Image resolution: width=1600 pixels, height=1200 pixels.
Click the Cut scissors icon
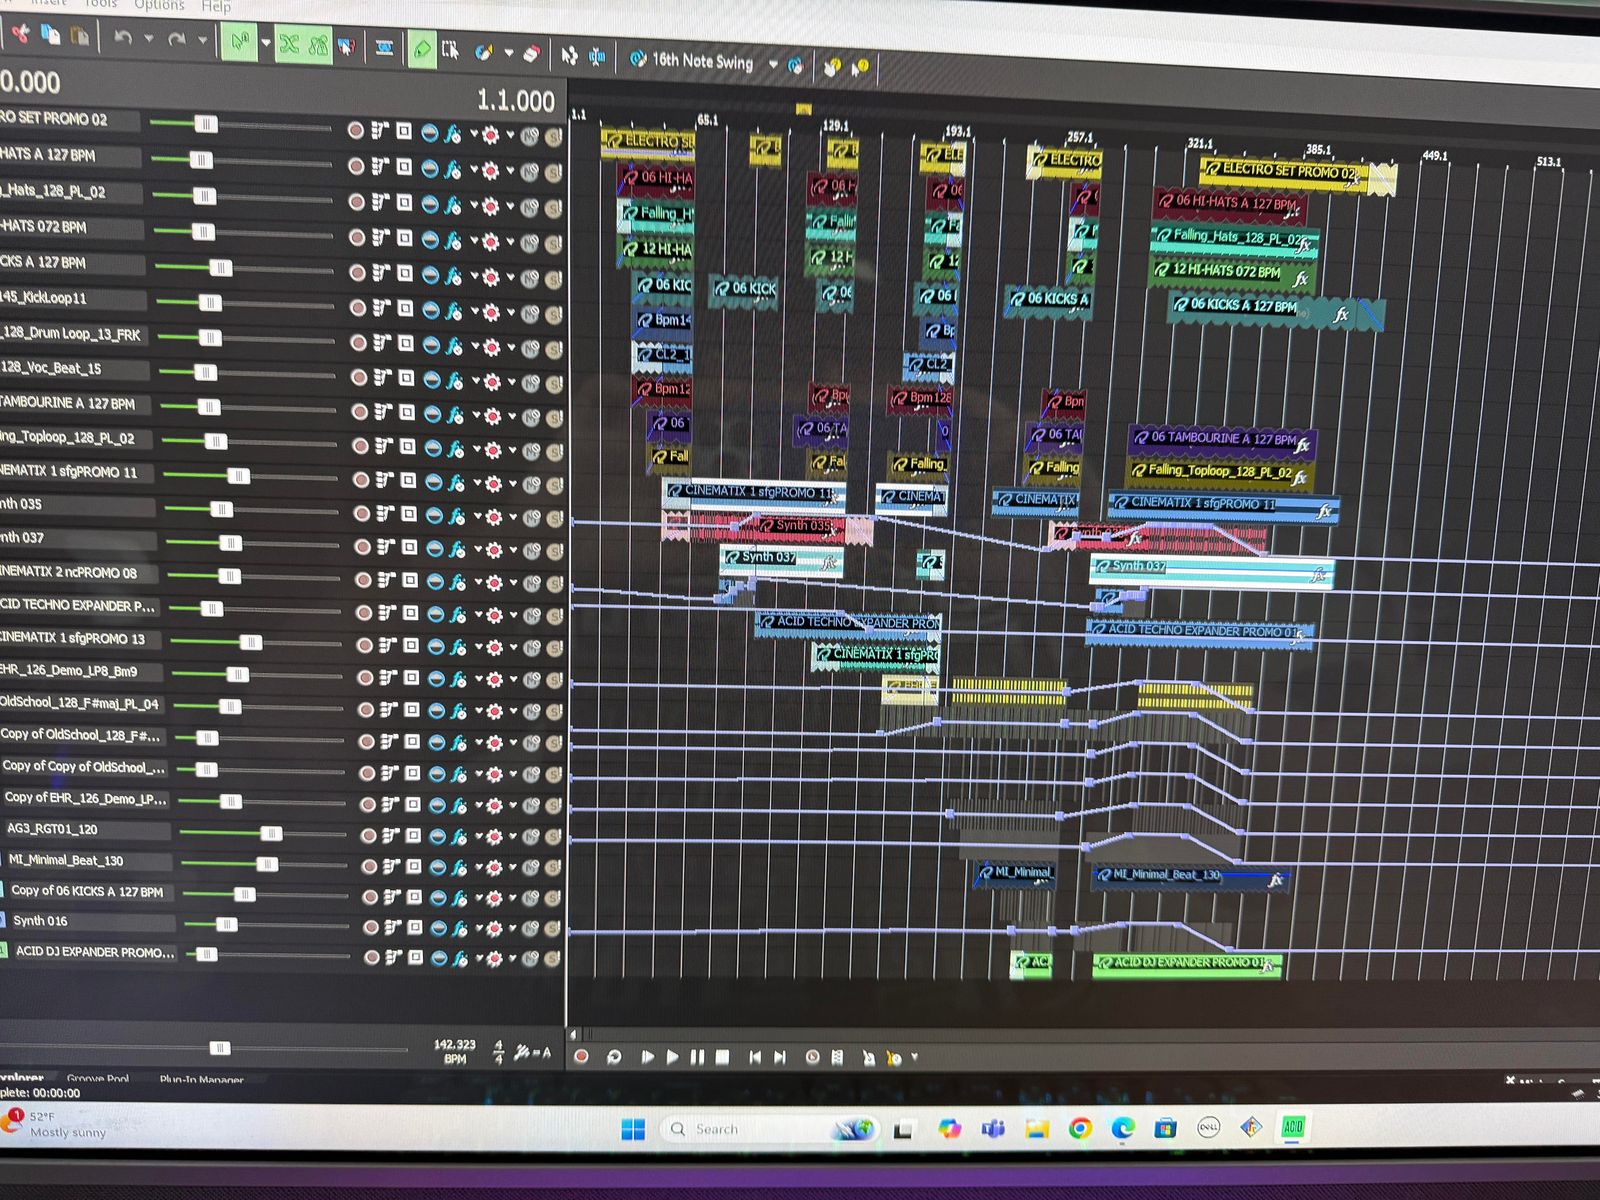(19, 35)
